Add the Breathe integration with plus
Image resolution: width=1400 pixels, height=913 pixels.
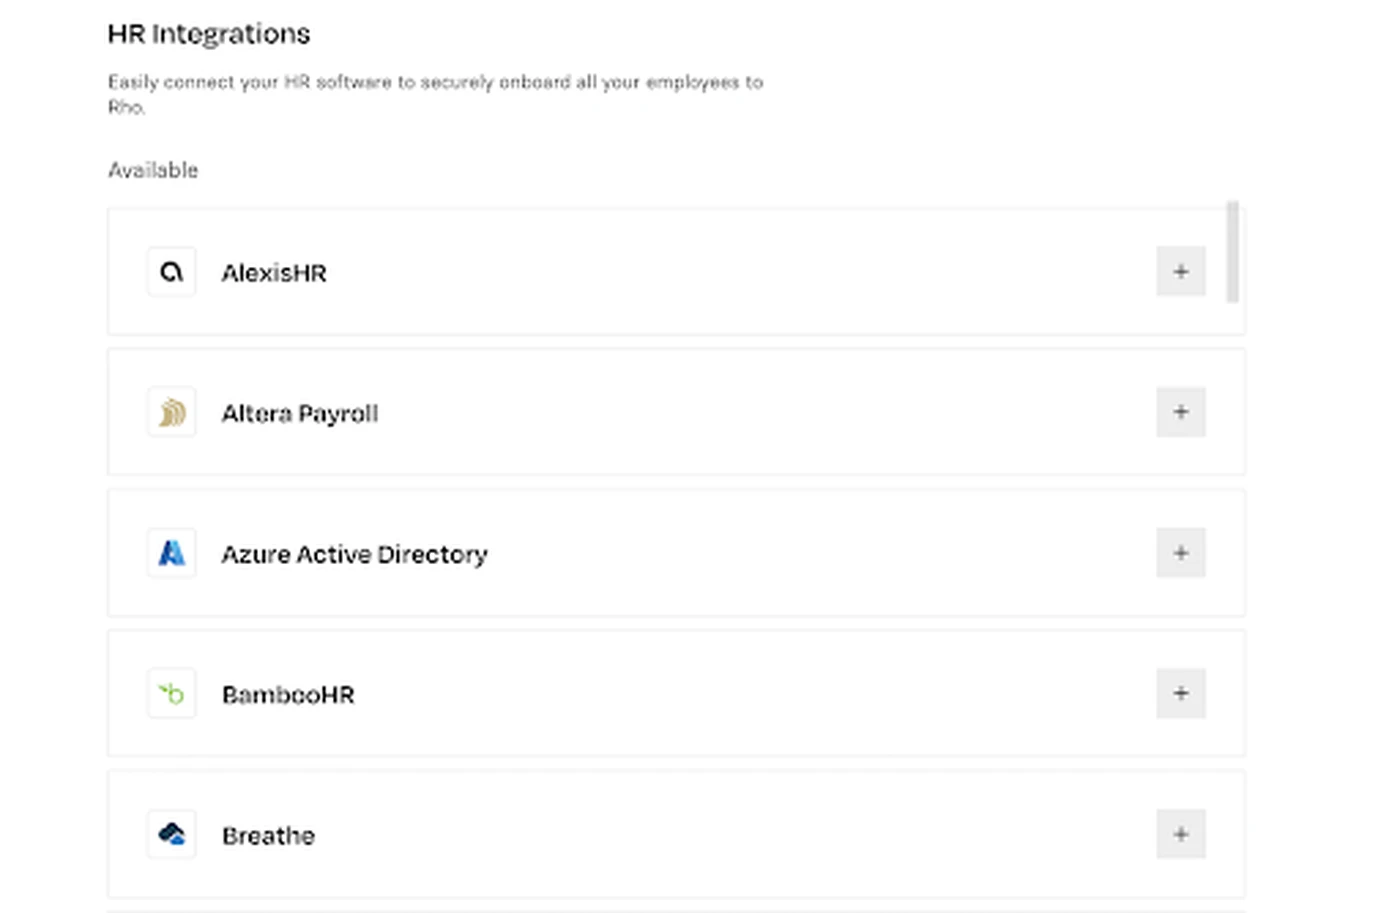(1181, 834)
